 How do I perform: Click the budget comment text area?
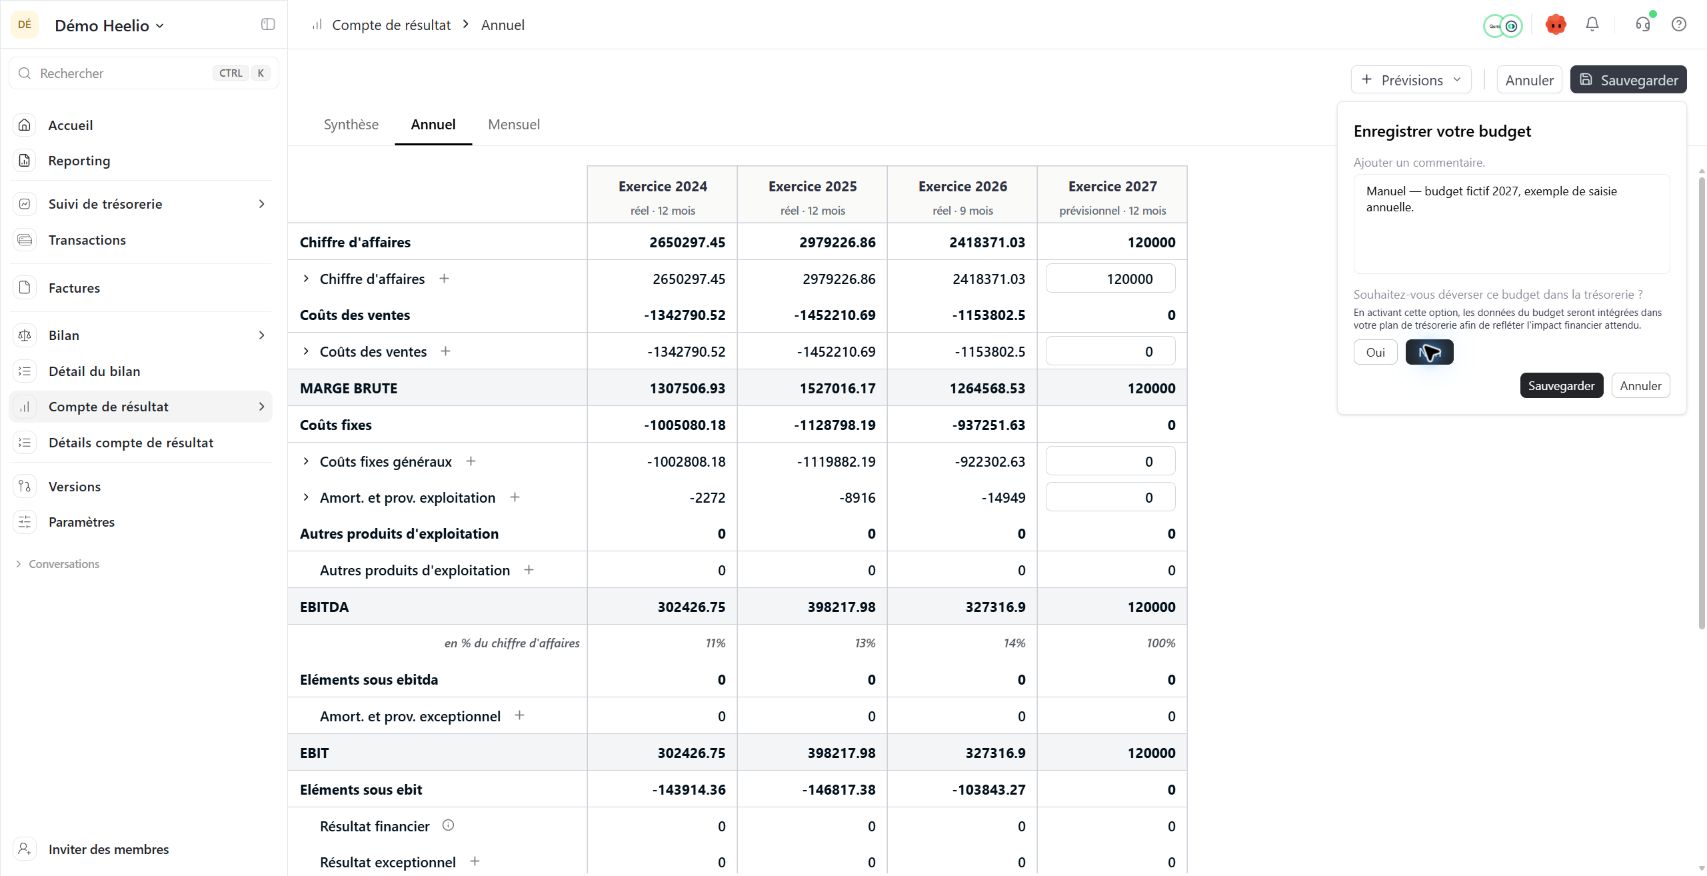click(1511, 224)
